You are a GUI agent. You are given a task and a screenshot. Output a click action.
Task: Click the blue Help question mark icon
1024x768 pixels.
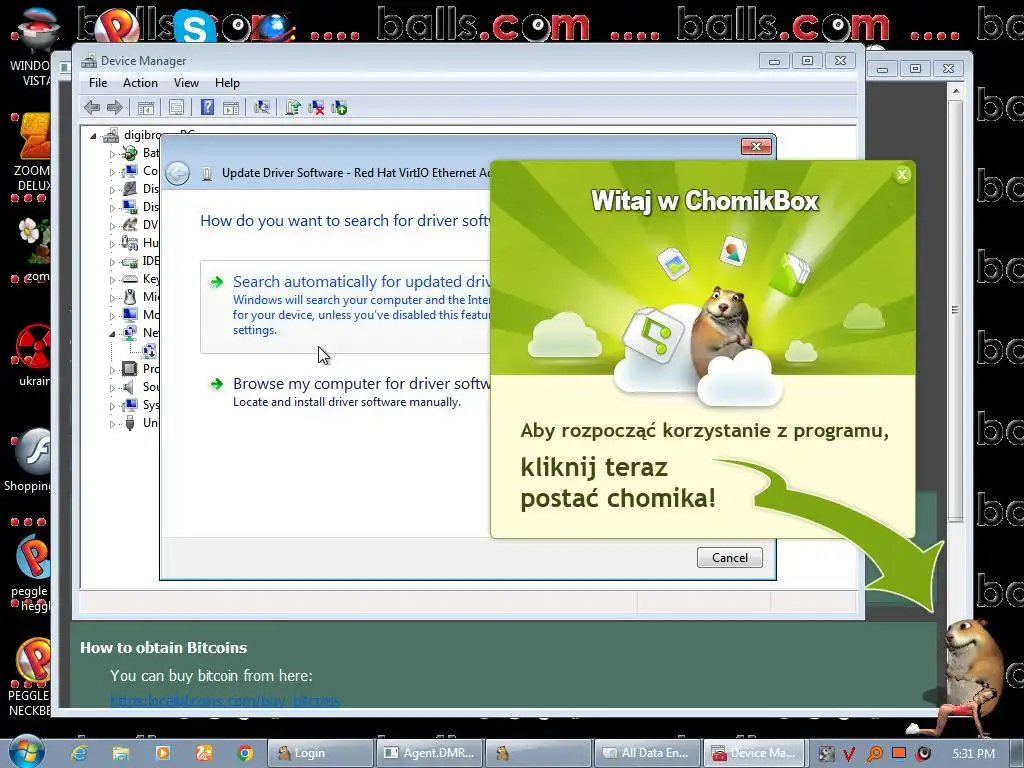[x=207, y=107]
